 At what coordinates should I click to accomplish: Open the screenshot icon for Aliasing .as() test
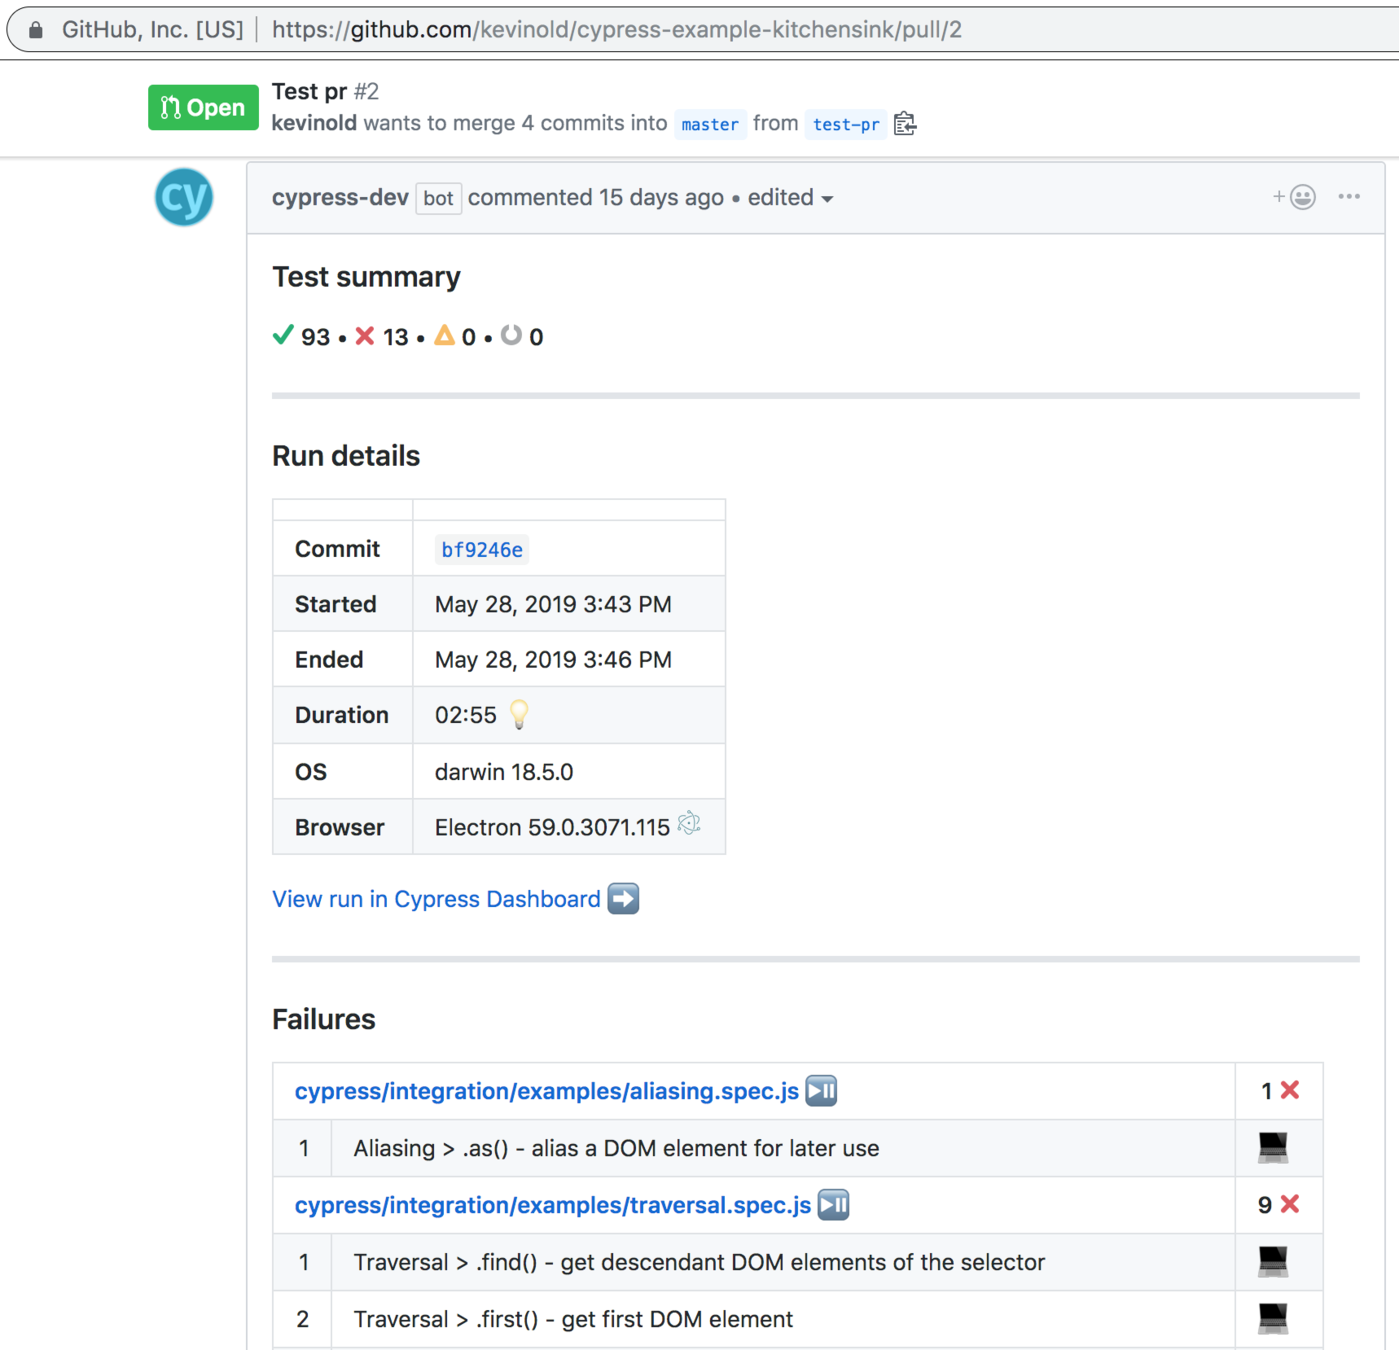[x=1273, y=1147]
